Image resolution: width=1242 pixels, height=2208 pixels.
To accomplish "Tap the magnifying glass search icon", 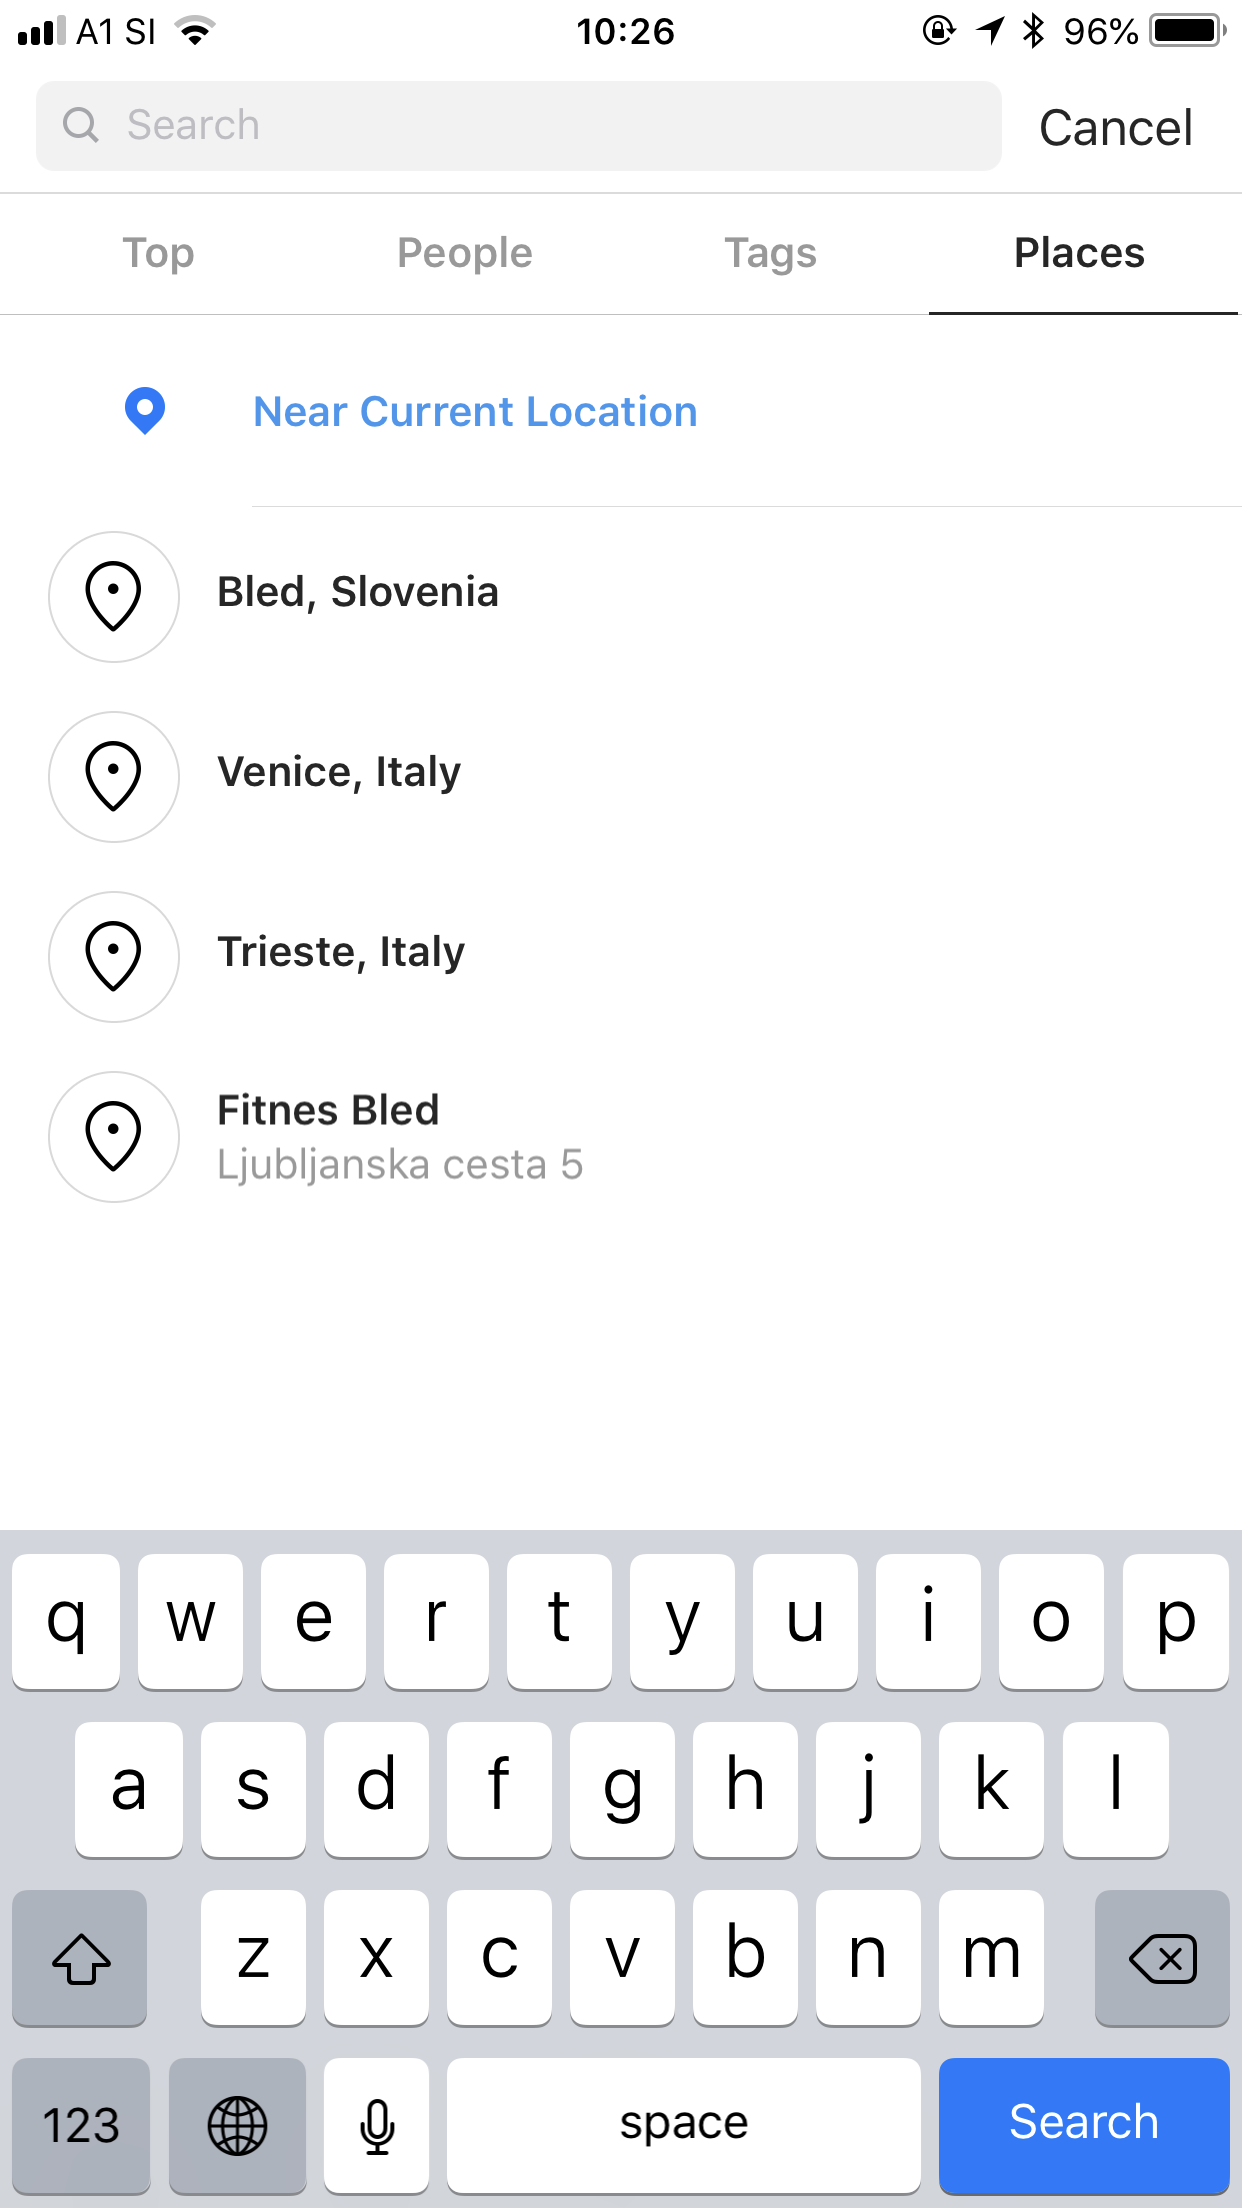I will tap(81, 126).
